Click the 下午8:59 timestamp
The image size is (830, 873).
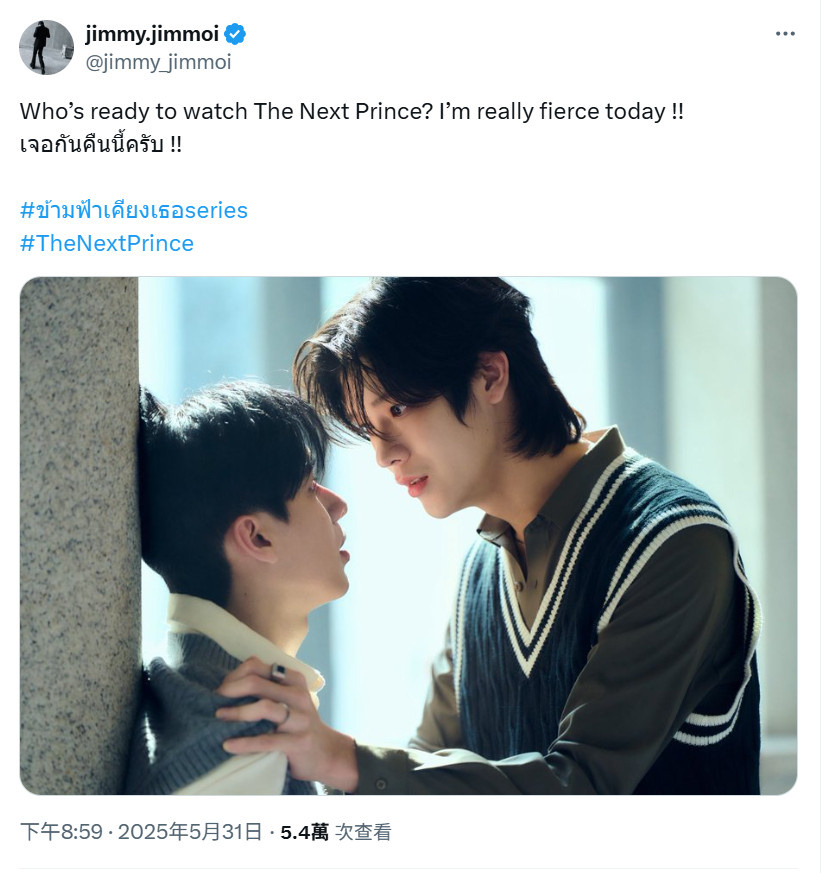pyautogui.click(x=62, y=832)
